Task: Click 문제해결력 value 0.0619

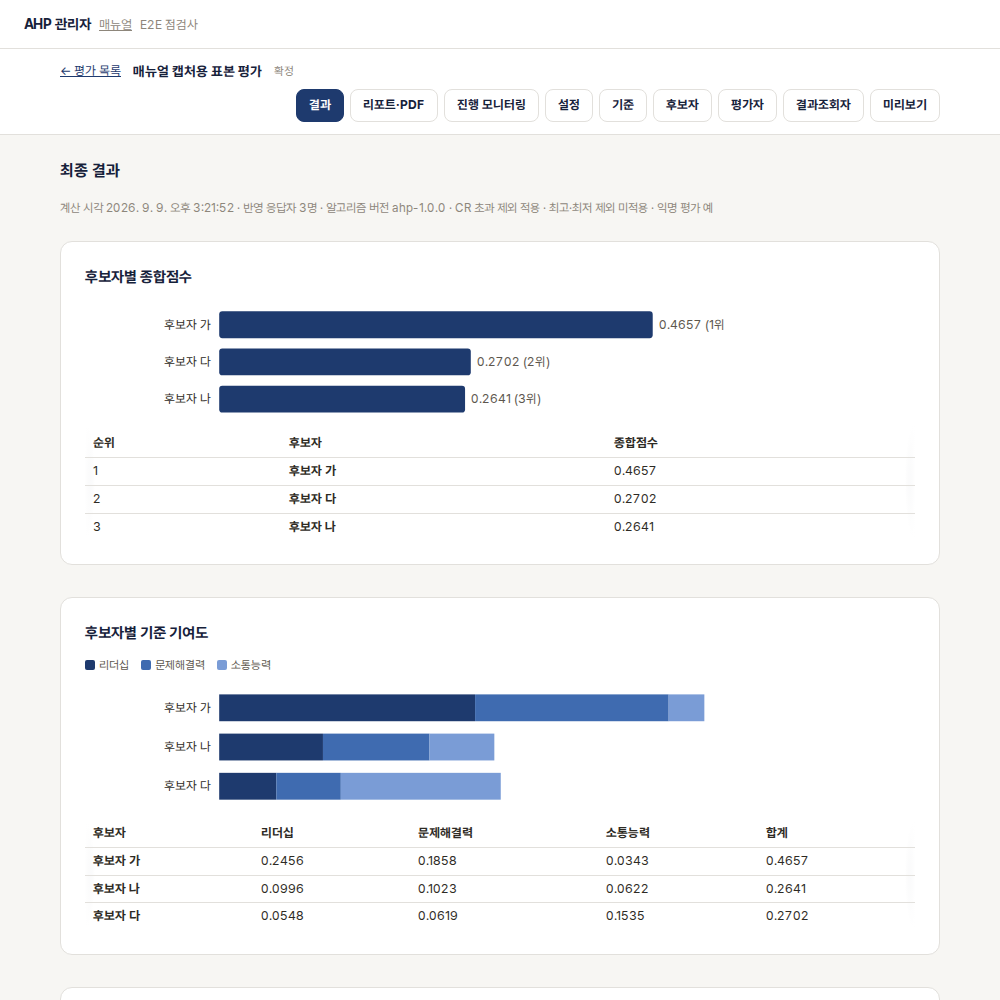Action: pyautogui.click(x=438, y=916)
